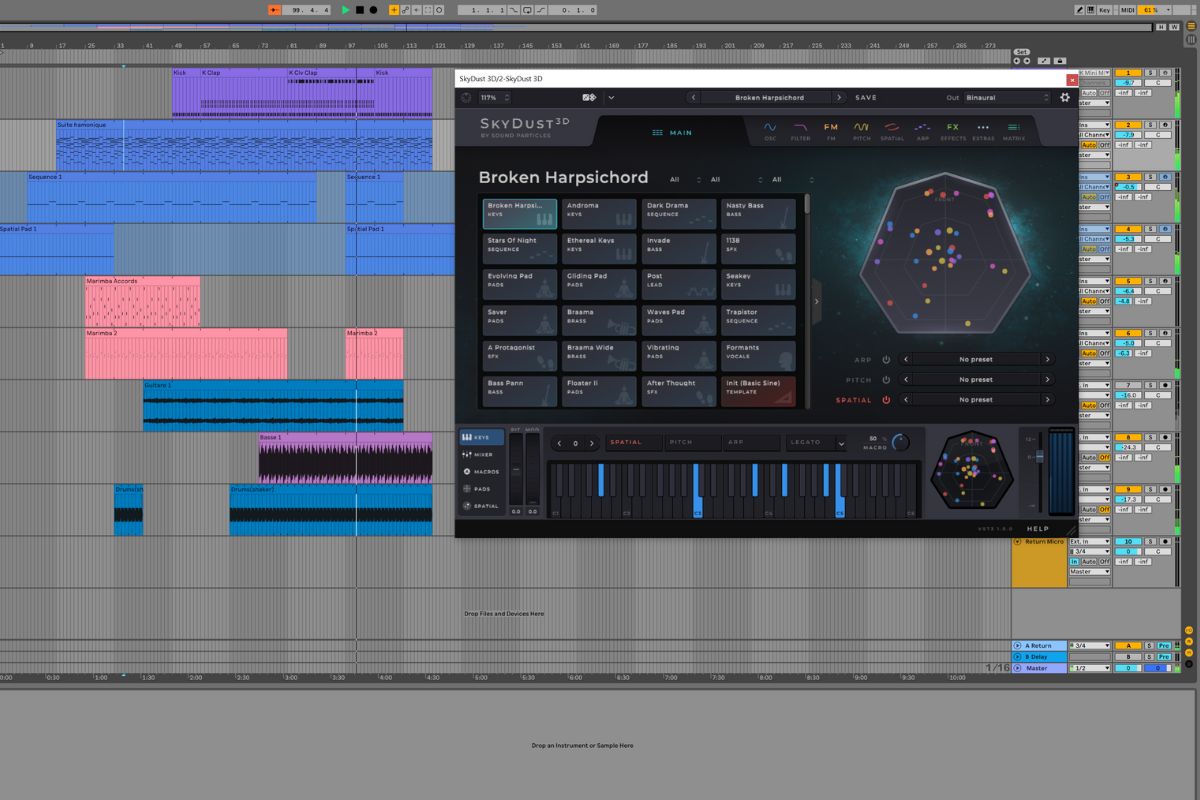Select PITCH keyboard mode tab

692,442
